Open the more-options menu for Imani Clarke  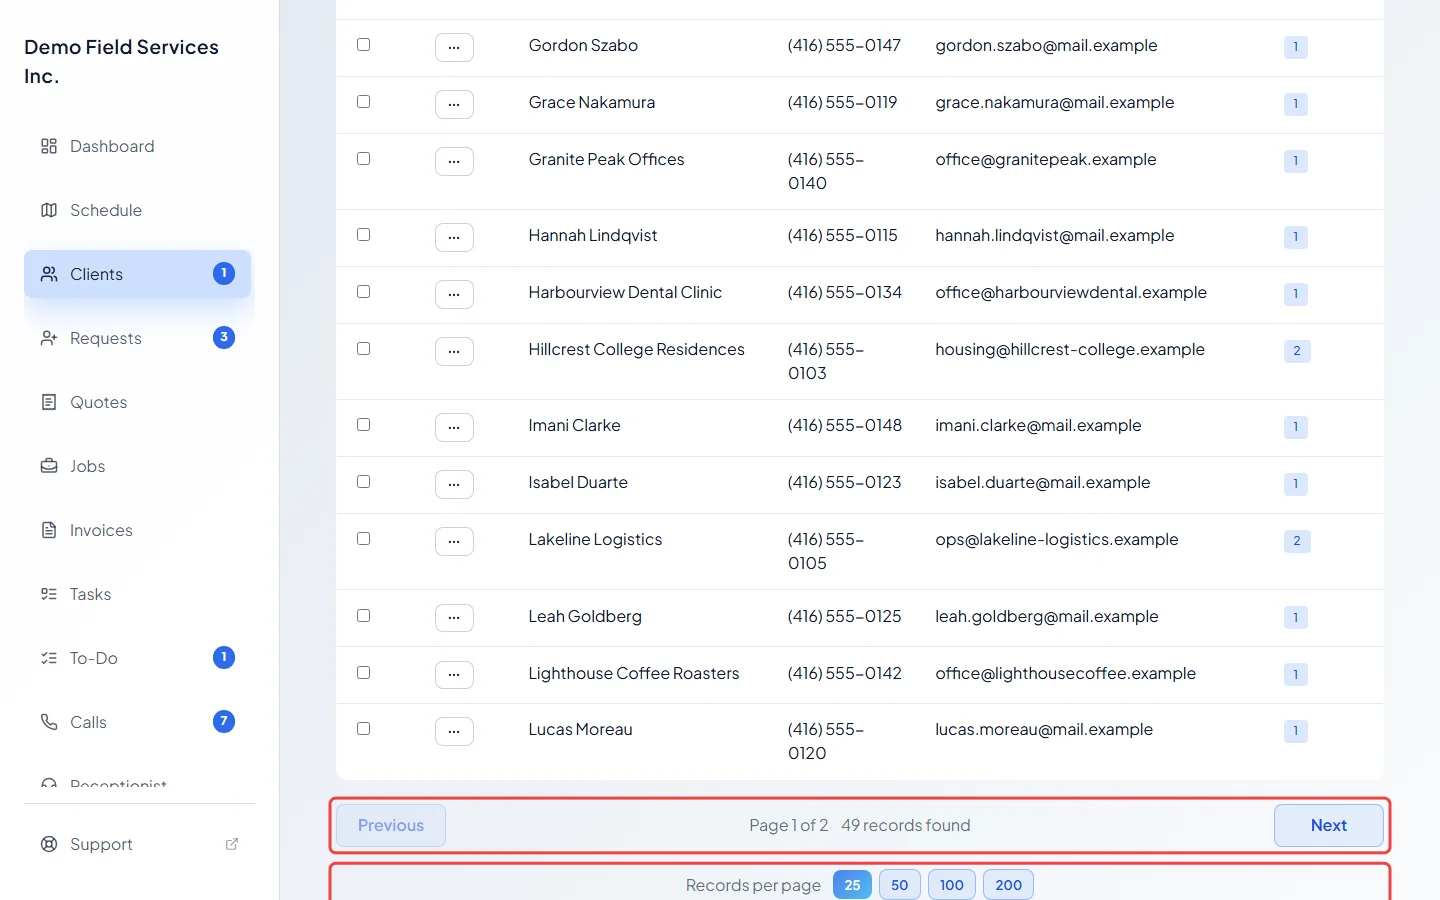coord(454,427)
